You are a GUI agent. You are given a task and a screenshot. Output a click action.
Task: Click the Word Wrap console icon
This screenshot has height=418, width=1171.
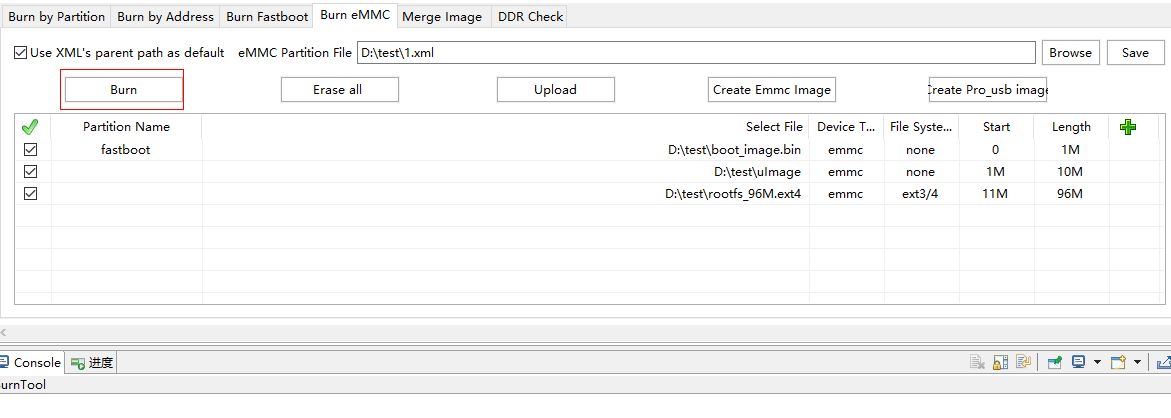(1023, 363)
